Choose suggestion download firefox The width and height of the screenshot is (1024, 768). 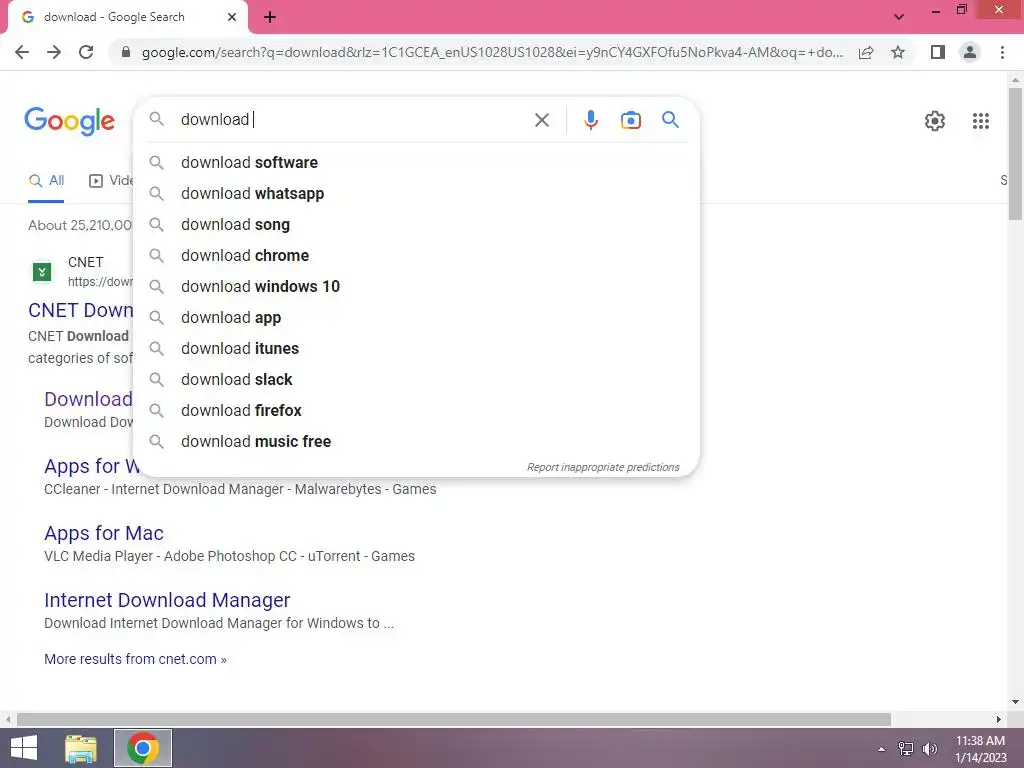click(416, 411)
